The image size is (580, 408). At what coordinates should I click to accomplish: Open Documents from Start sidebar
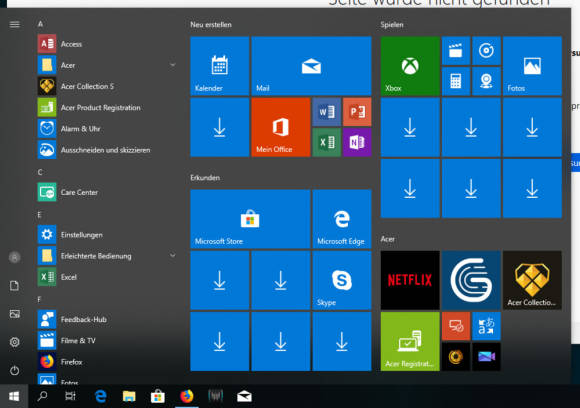pos(14,286)
